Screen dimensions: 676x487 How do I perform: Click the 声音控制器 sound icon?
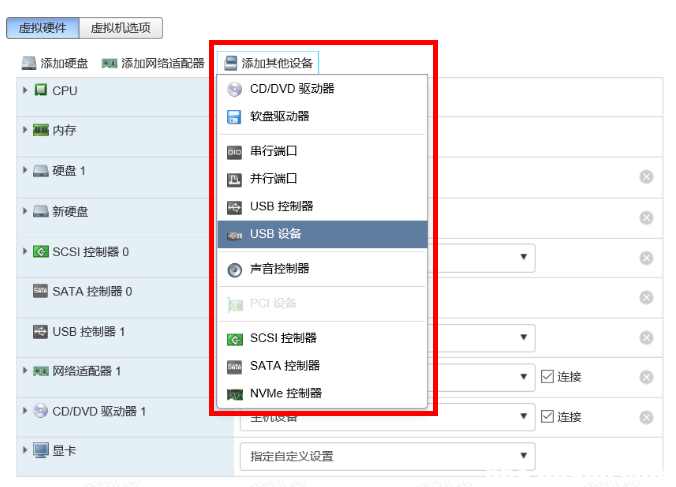tap(235, 269)
